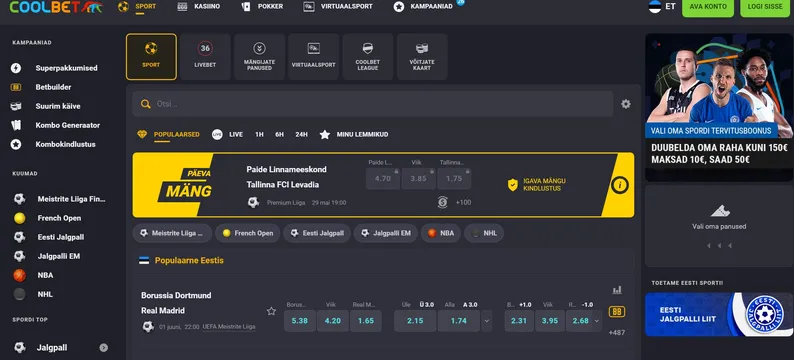
Task: Select locked 4.70 odds for Paide
Action: 383,179
